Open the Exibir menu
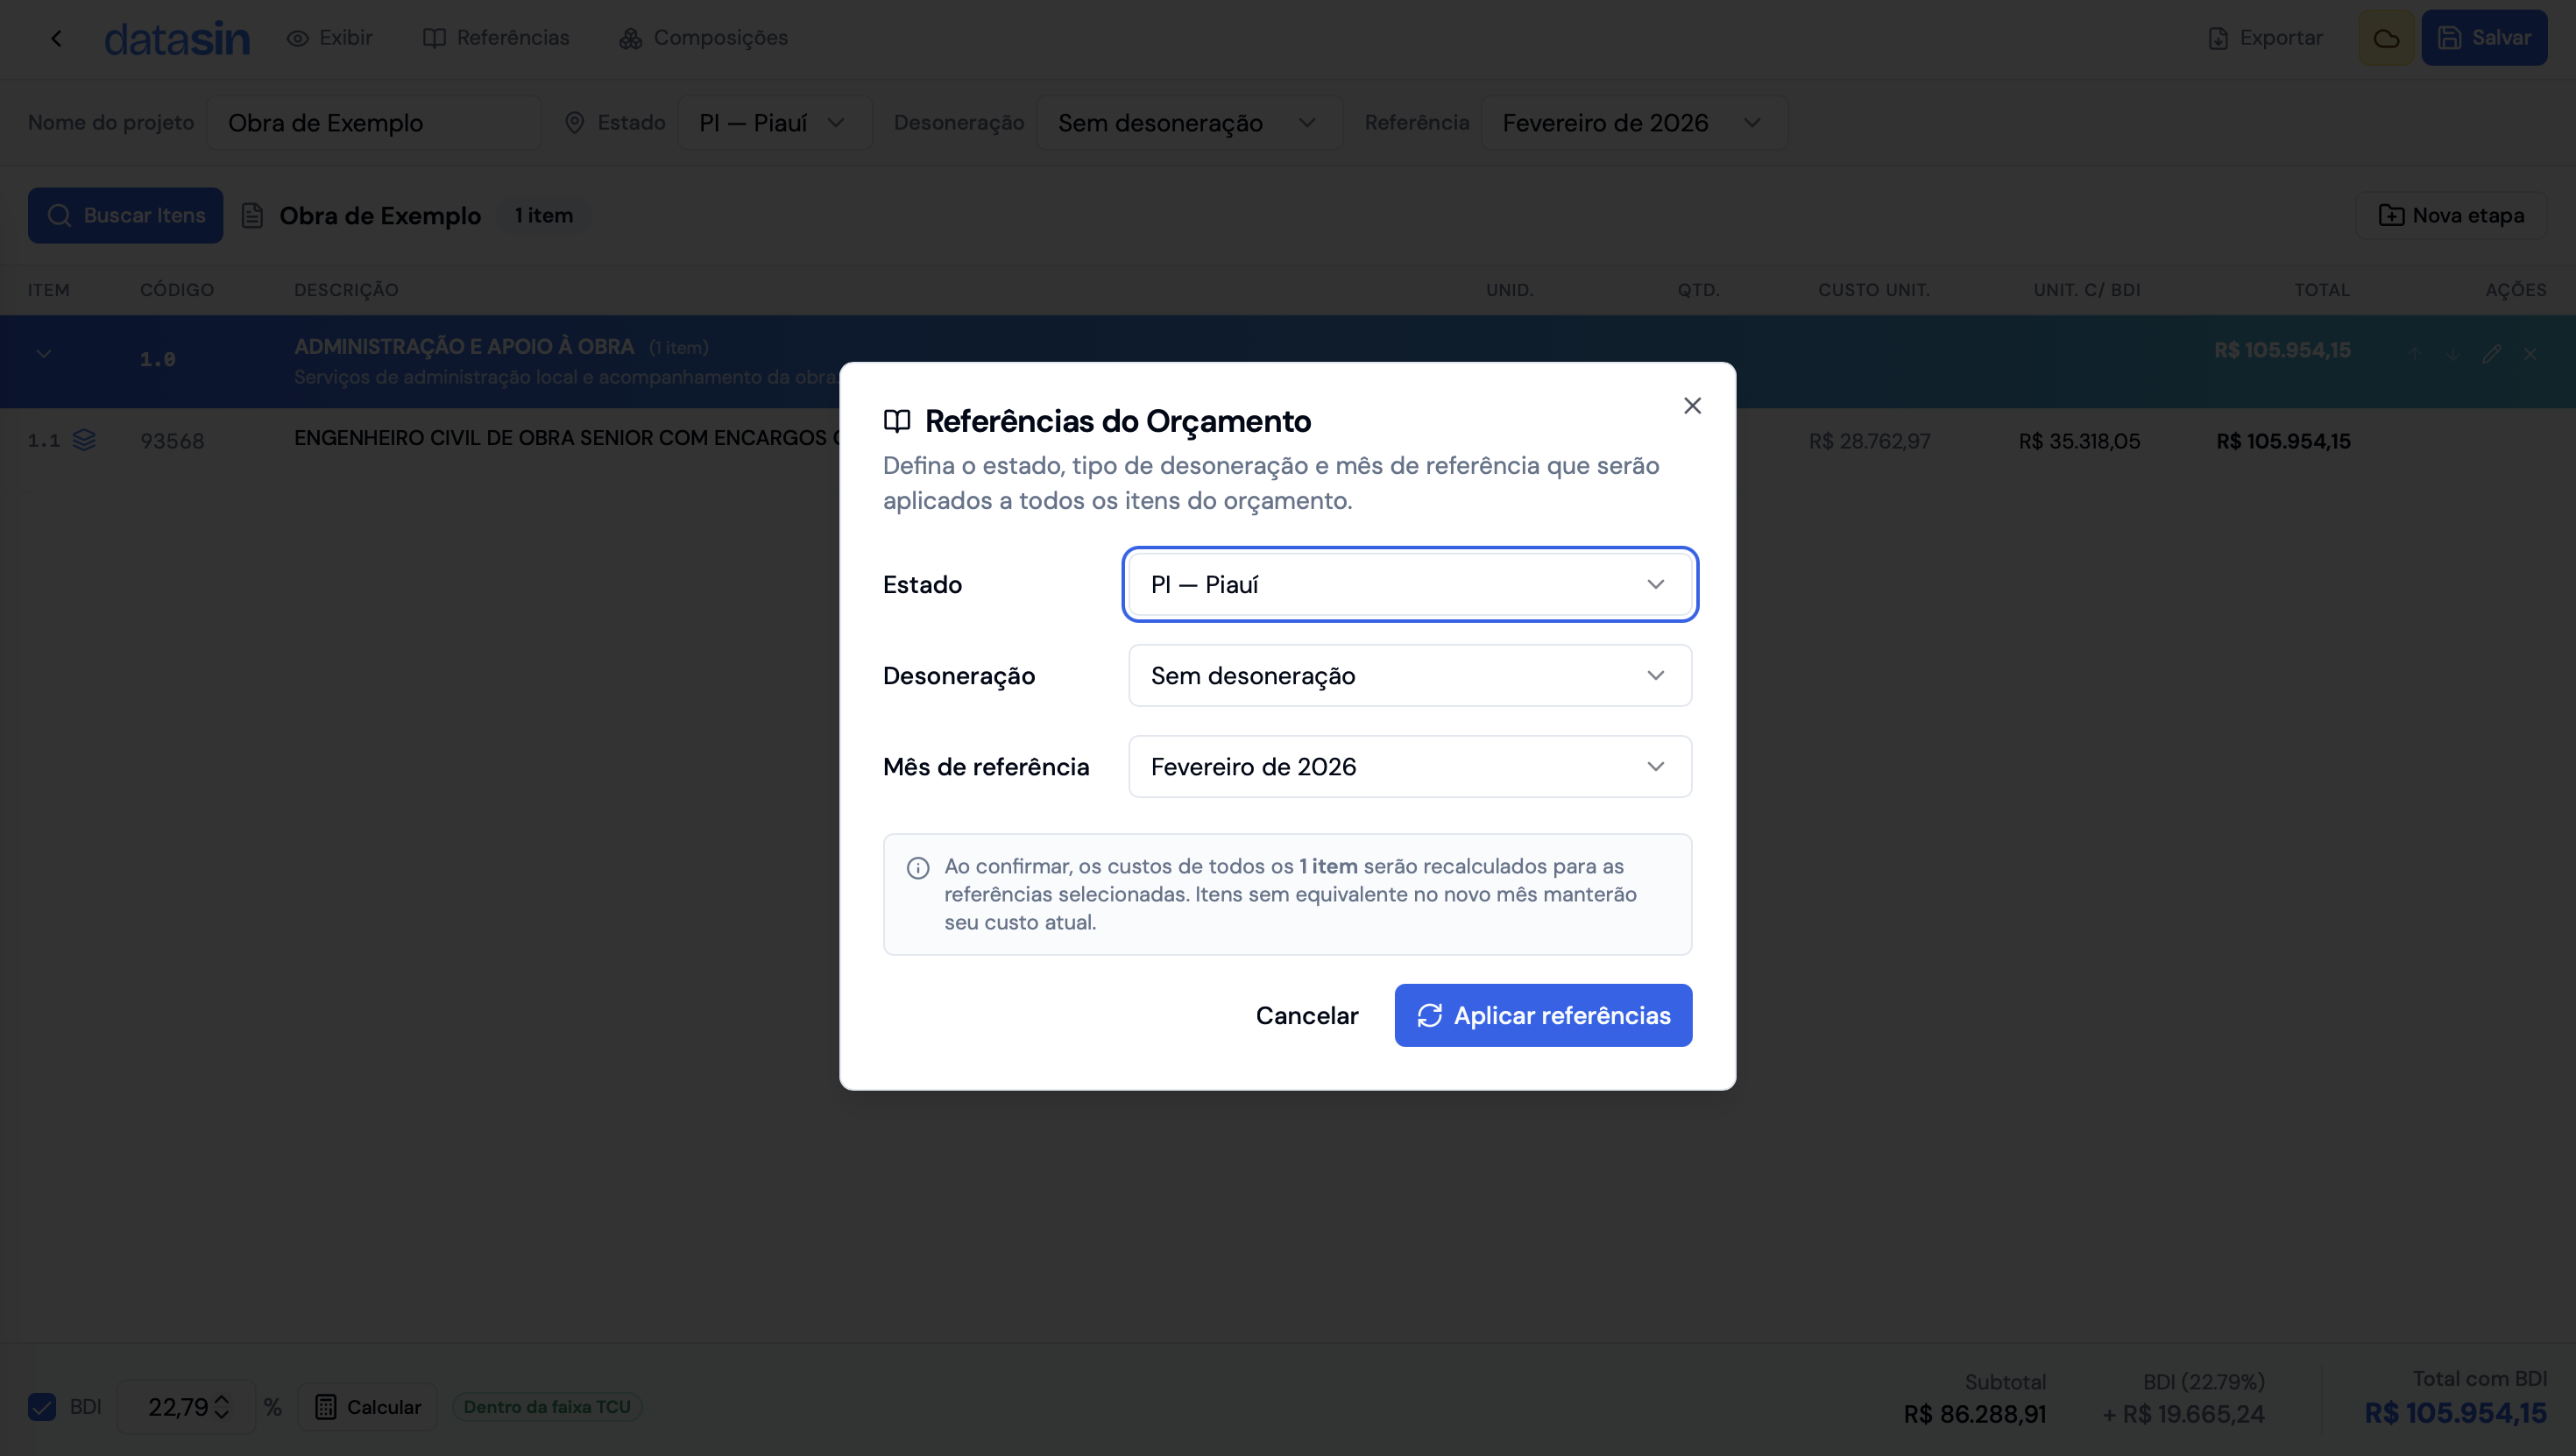Image resolution: width=2576 pixels, height=1456 pixels. tap(329, 38)
